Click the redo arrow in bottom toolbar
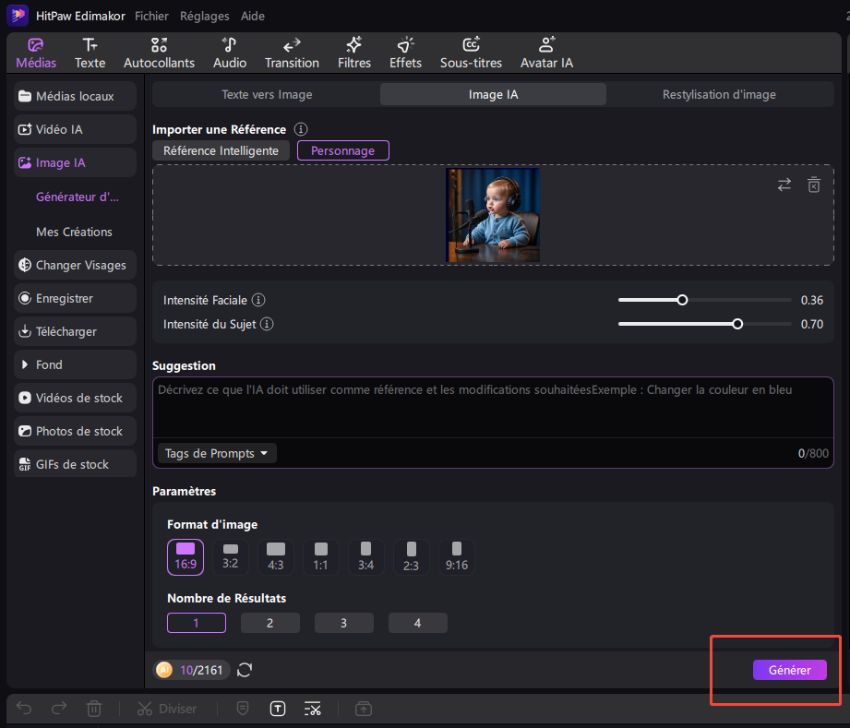 [x=59, y=708]
